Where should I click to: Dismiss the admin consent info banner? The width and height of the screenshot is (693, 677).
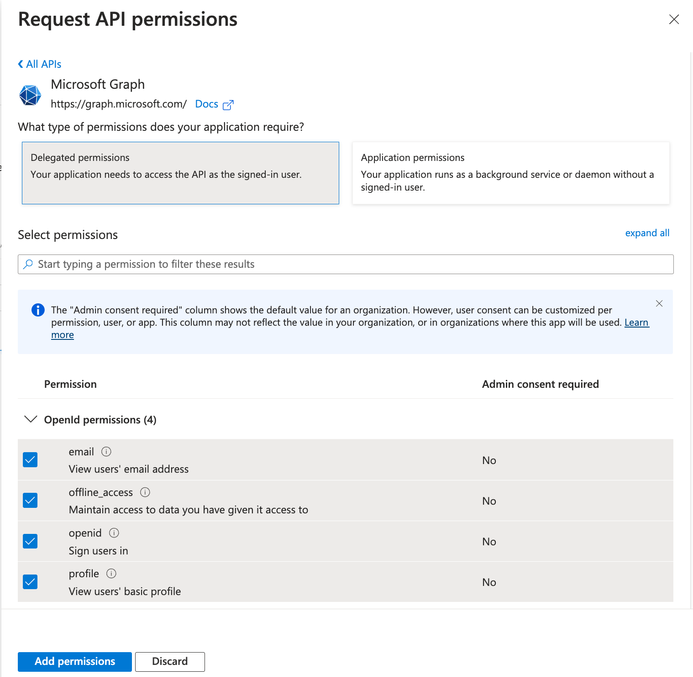tap(659, 303)
